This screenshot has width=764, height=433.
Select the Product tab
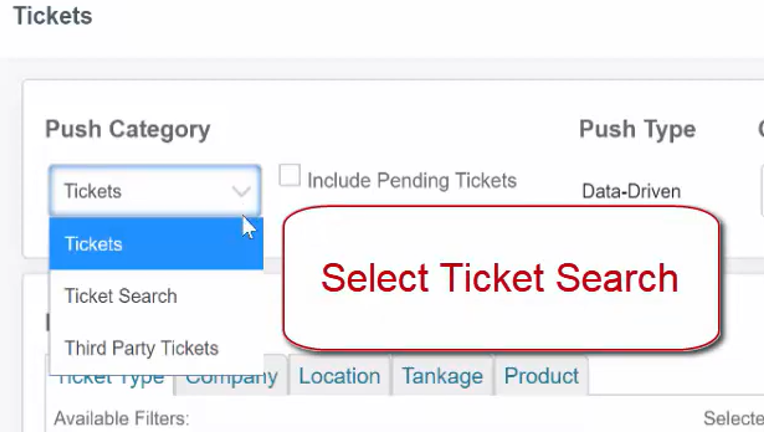[541, 377]
